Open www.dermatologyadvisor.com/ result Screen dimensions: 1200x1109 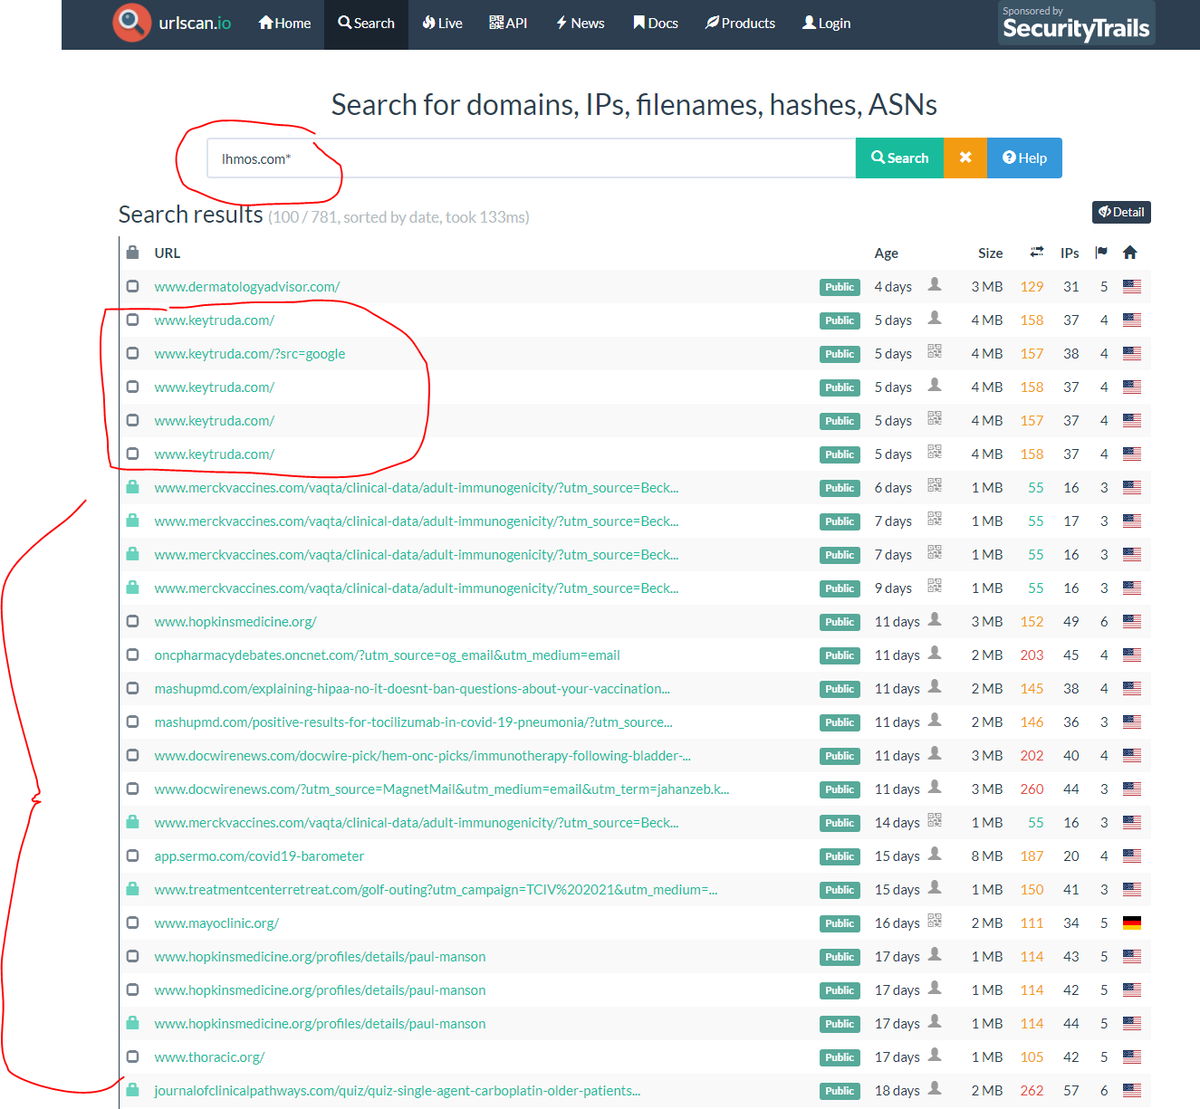247,287
